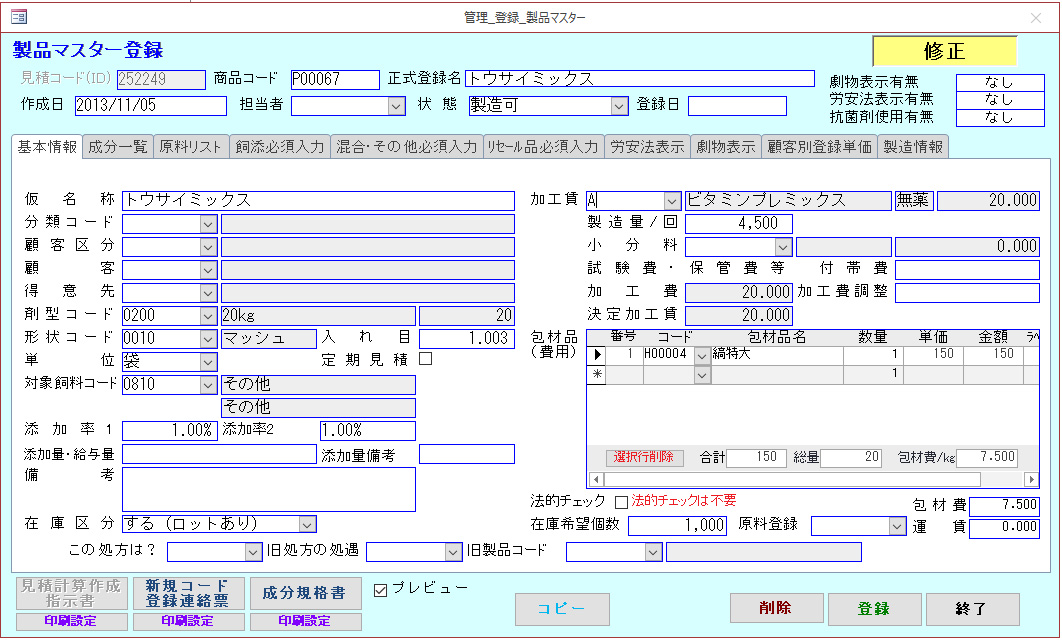Enable the 法的チェック checkbox

[x=621, y=501]
